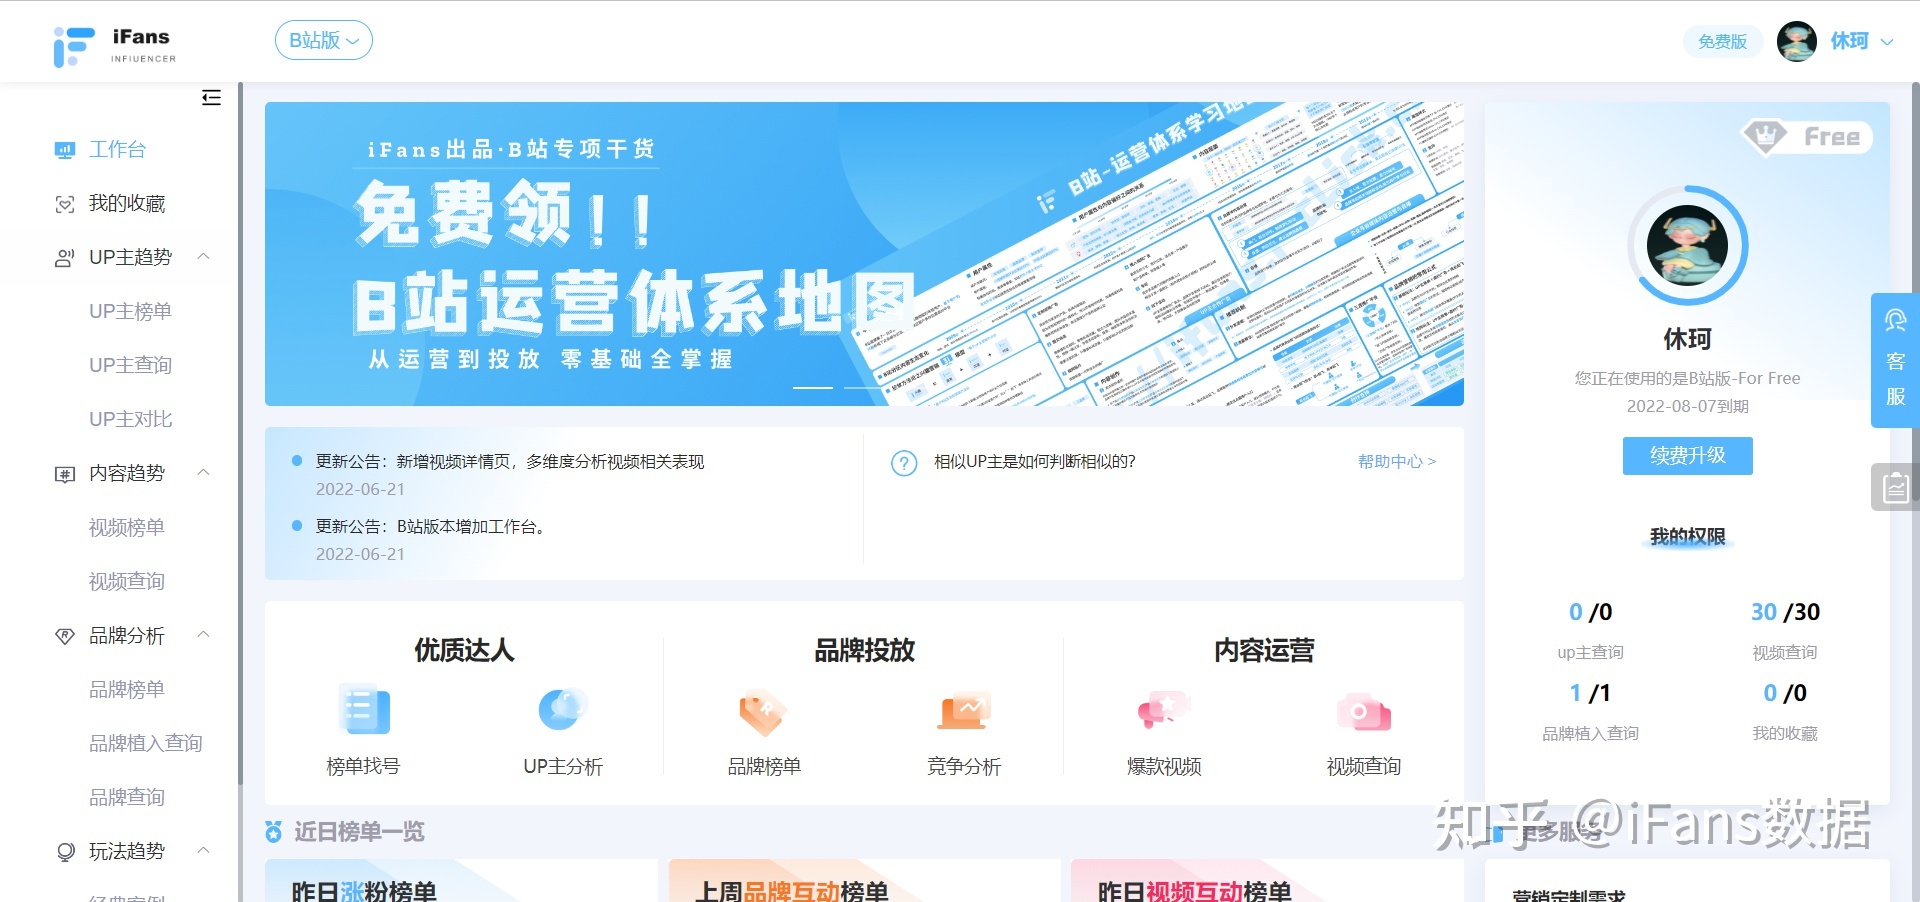Open 榜单找号 list icon
This screenshot has width=1920, height=902.
point(364,710)
